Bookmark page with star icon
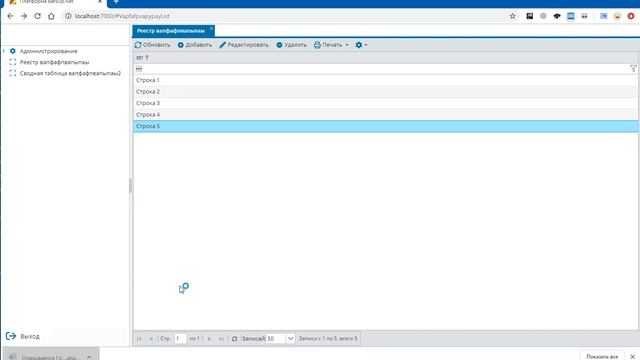The width and height of the screenshot is (640, 360). coord(513,16)
